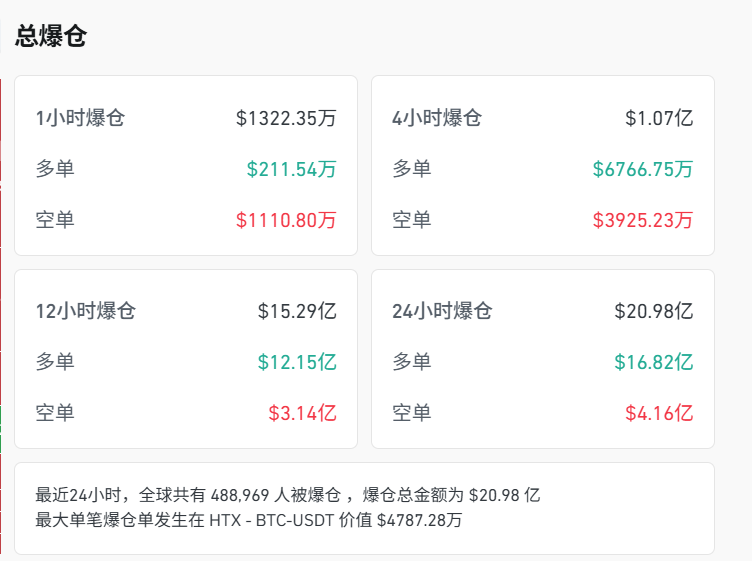
Task: Click the 12-hour long value $12.15亿
Action: 297,362
